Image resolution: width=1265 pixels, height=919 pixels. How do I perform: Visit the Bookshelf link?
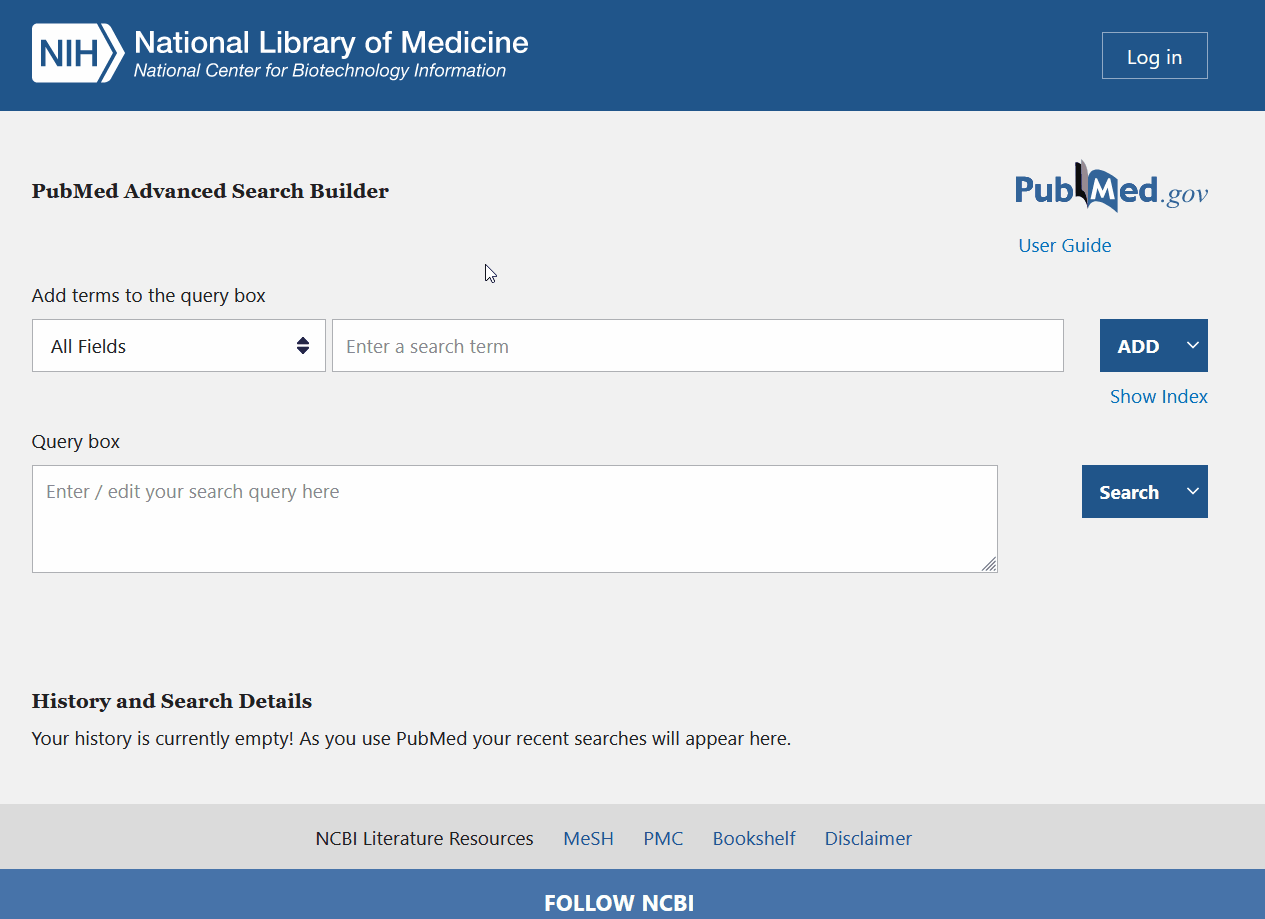[x=753, y=839]
